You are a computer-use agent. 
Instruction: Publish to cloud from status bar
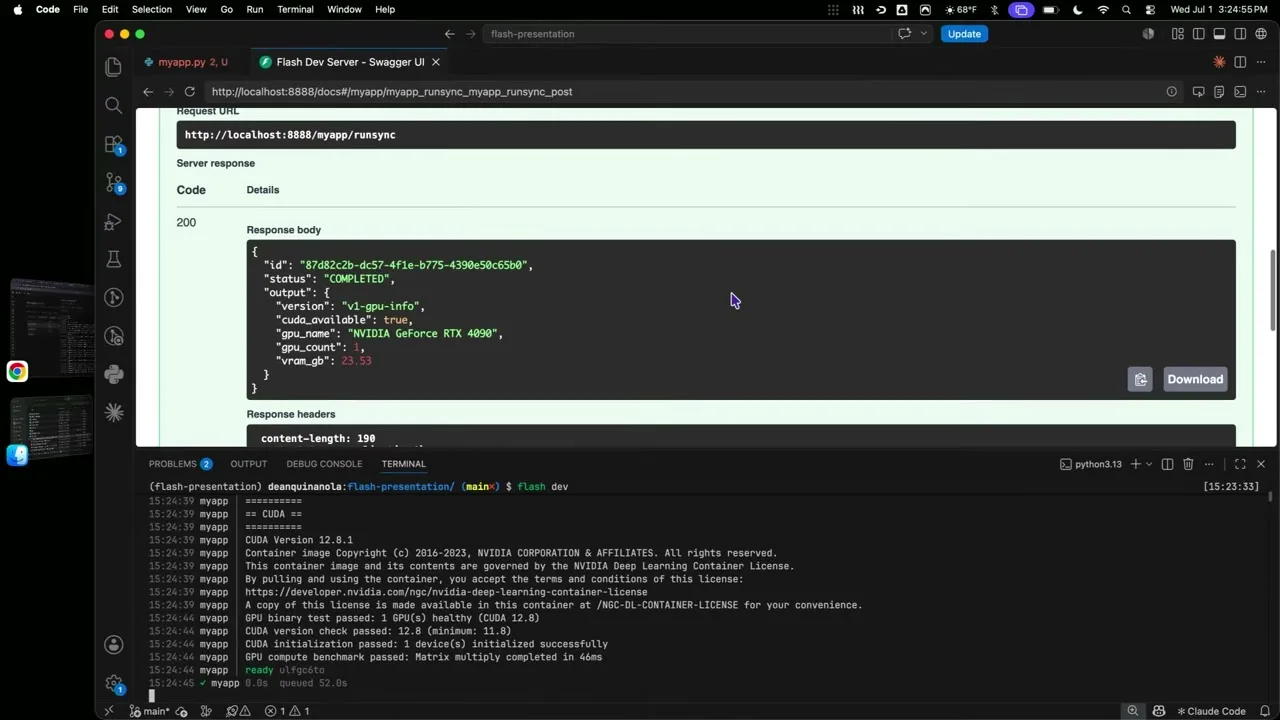(x=182, y=711)
